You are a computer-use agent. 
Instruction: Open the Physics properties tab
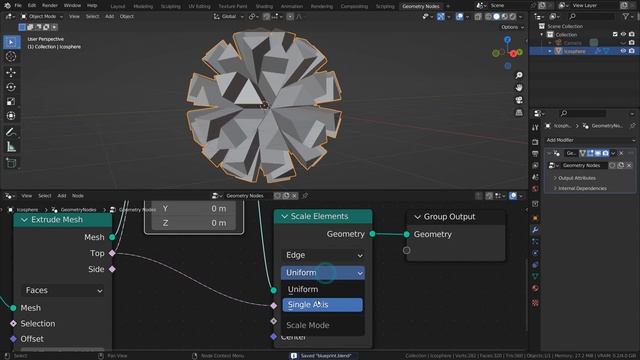pos(535,253)
